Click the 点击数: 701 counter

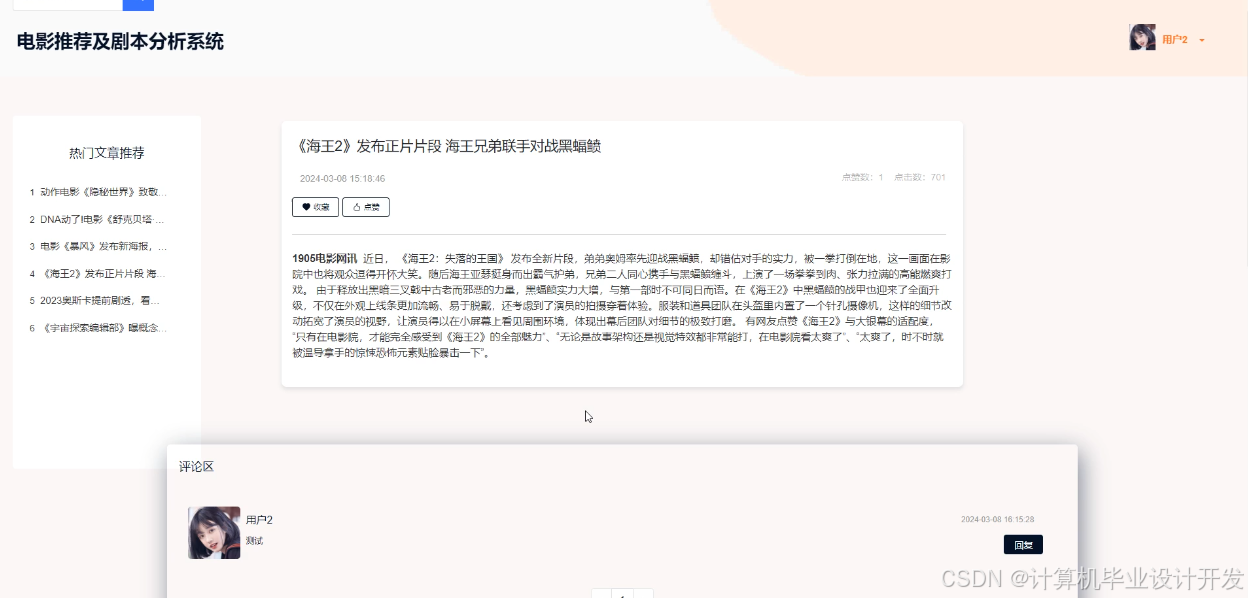pos(919,178)
